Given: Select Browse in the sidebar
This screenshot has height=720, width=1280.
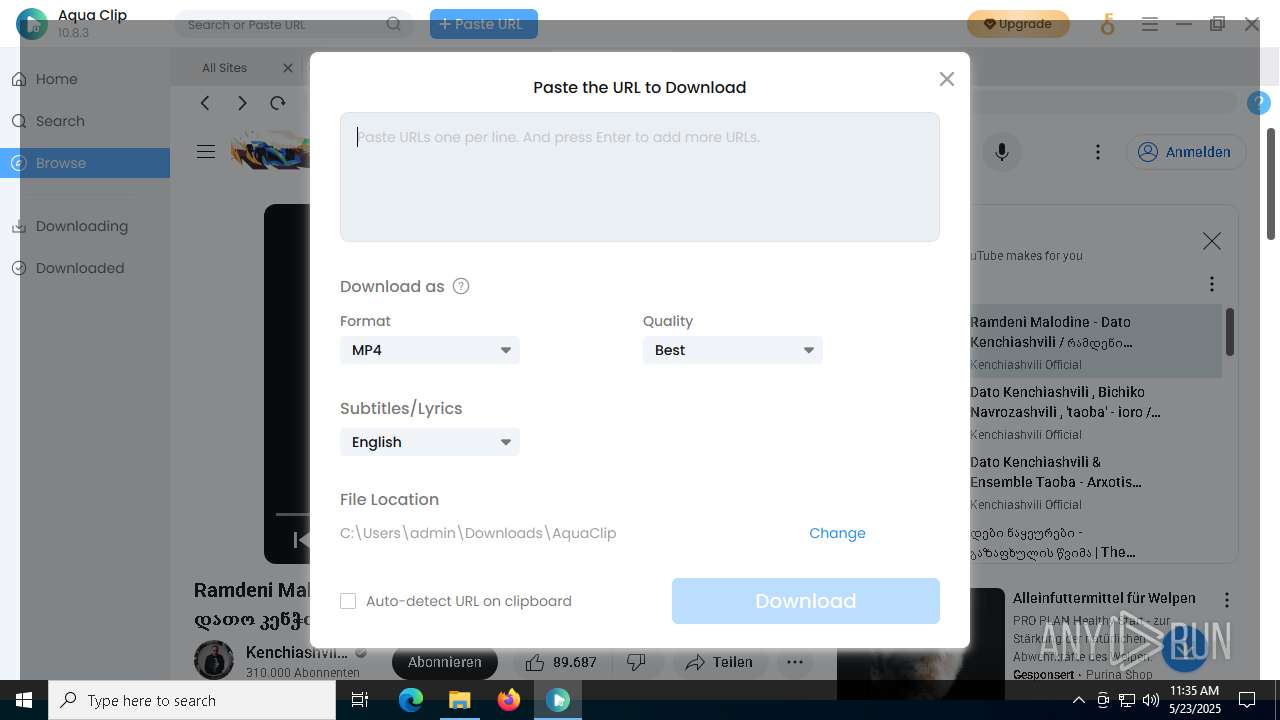Looking at the screenshot, I should coord(85,163).
